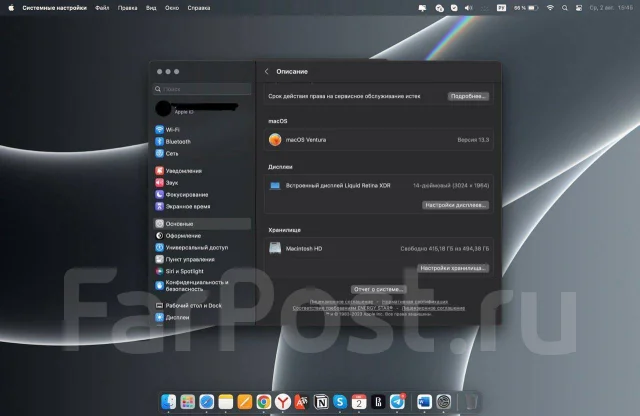Launch Microsoft Word from the Dock
This screenshot has width=640, height=416.
424,402
